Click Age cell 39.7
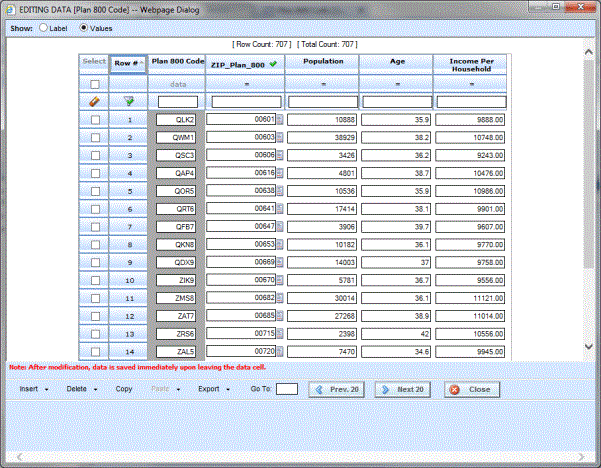The image size is (601, 468). click(x=396, y=227)
